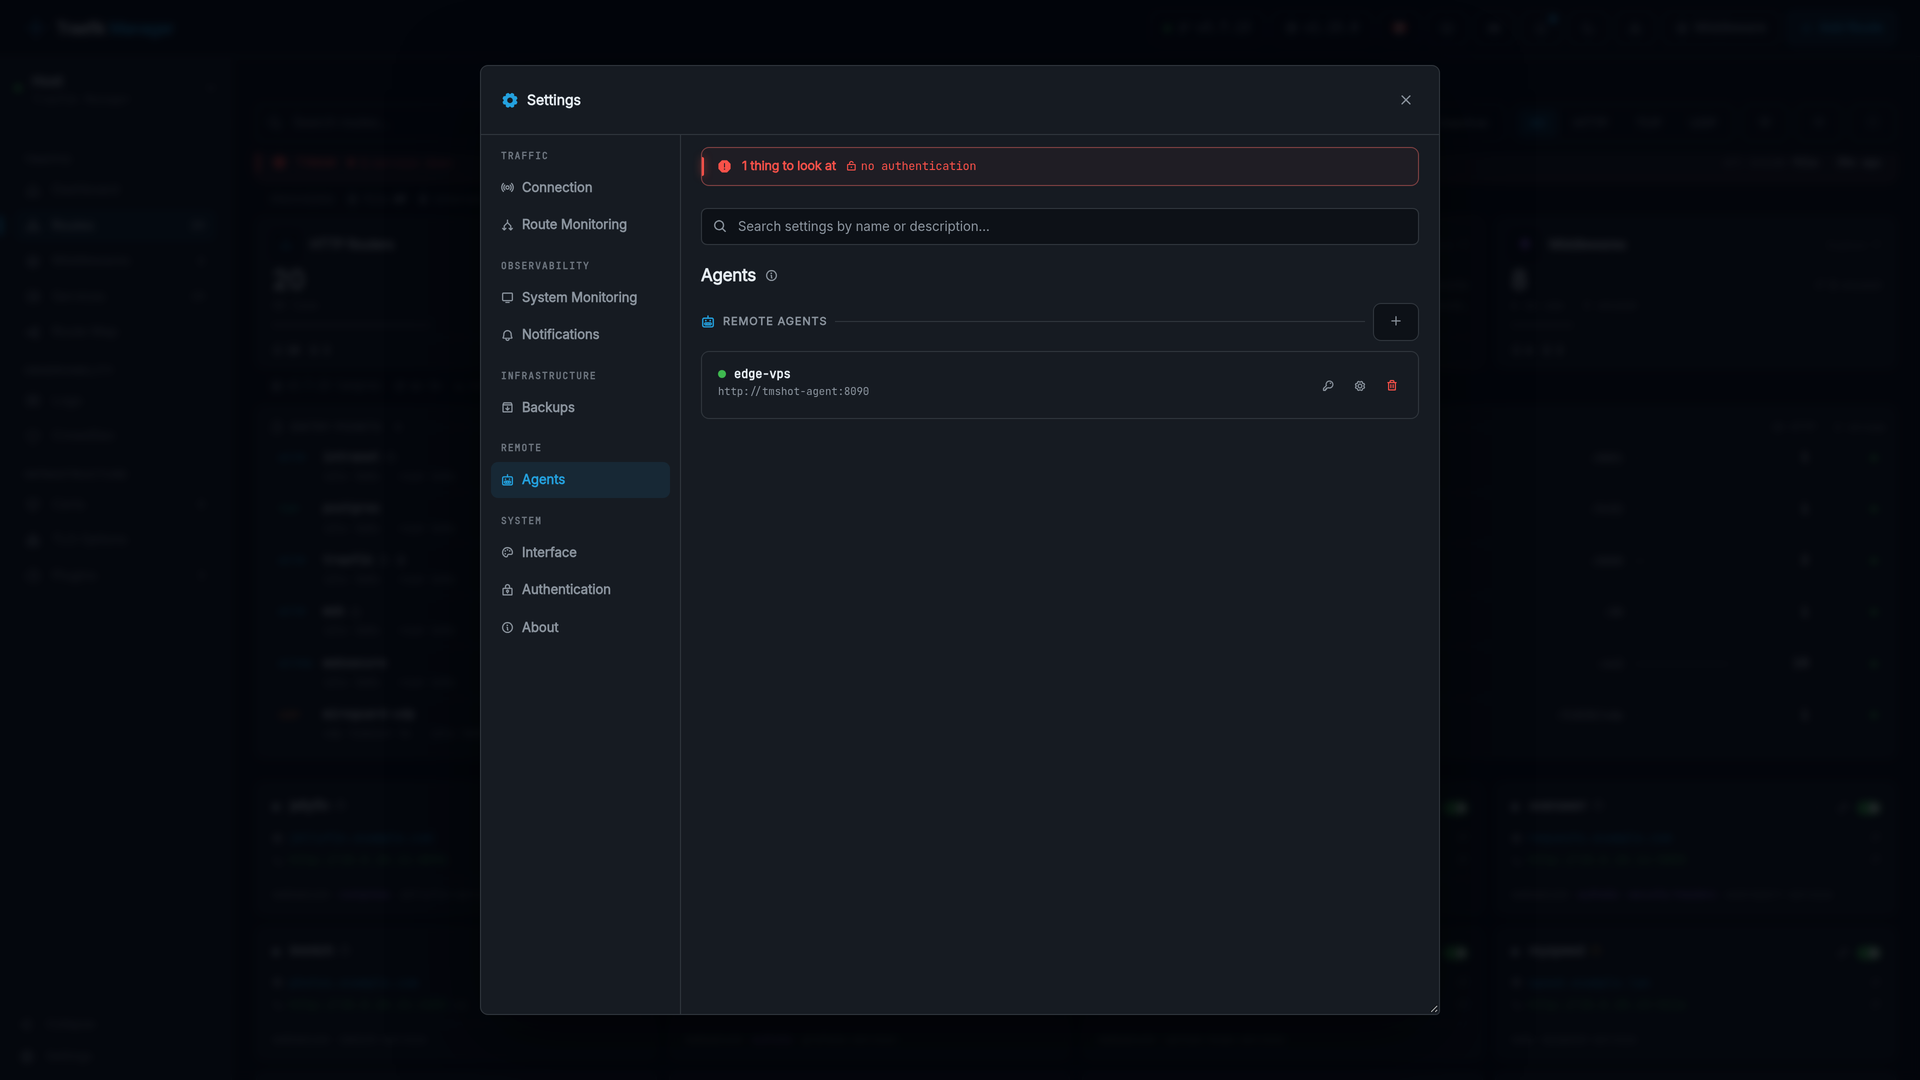Click the Authentication lock icon in sidebar

coord(507,590)
